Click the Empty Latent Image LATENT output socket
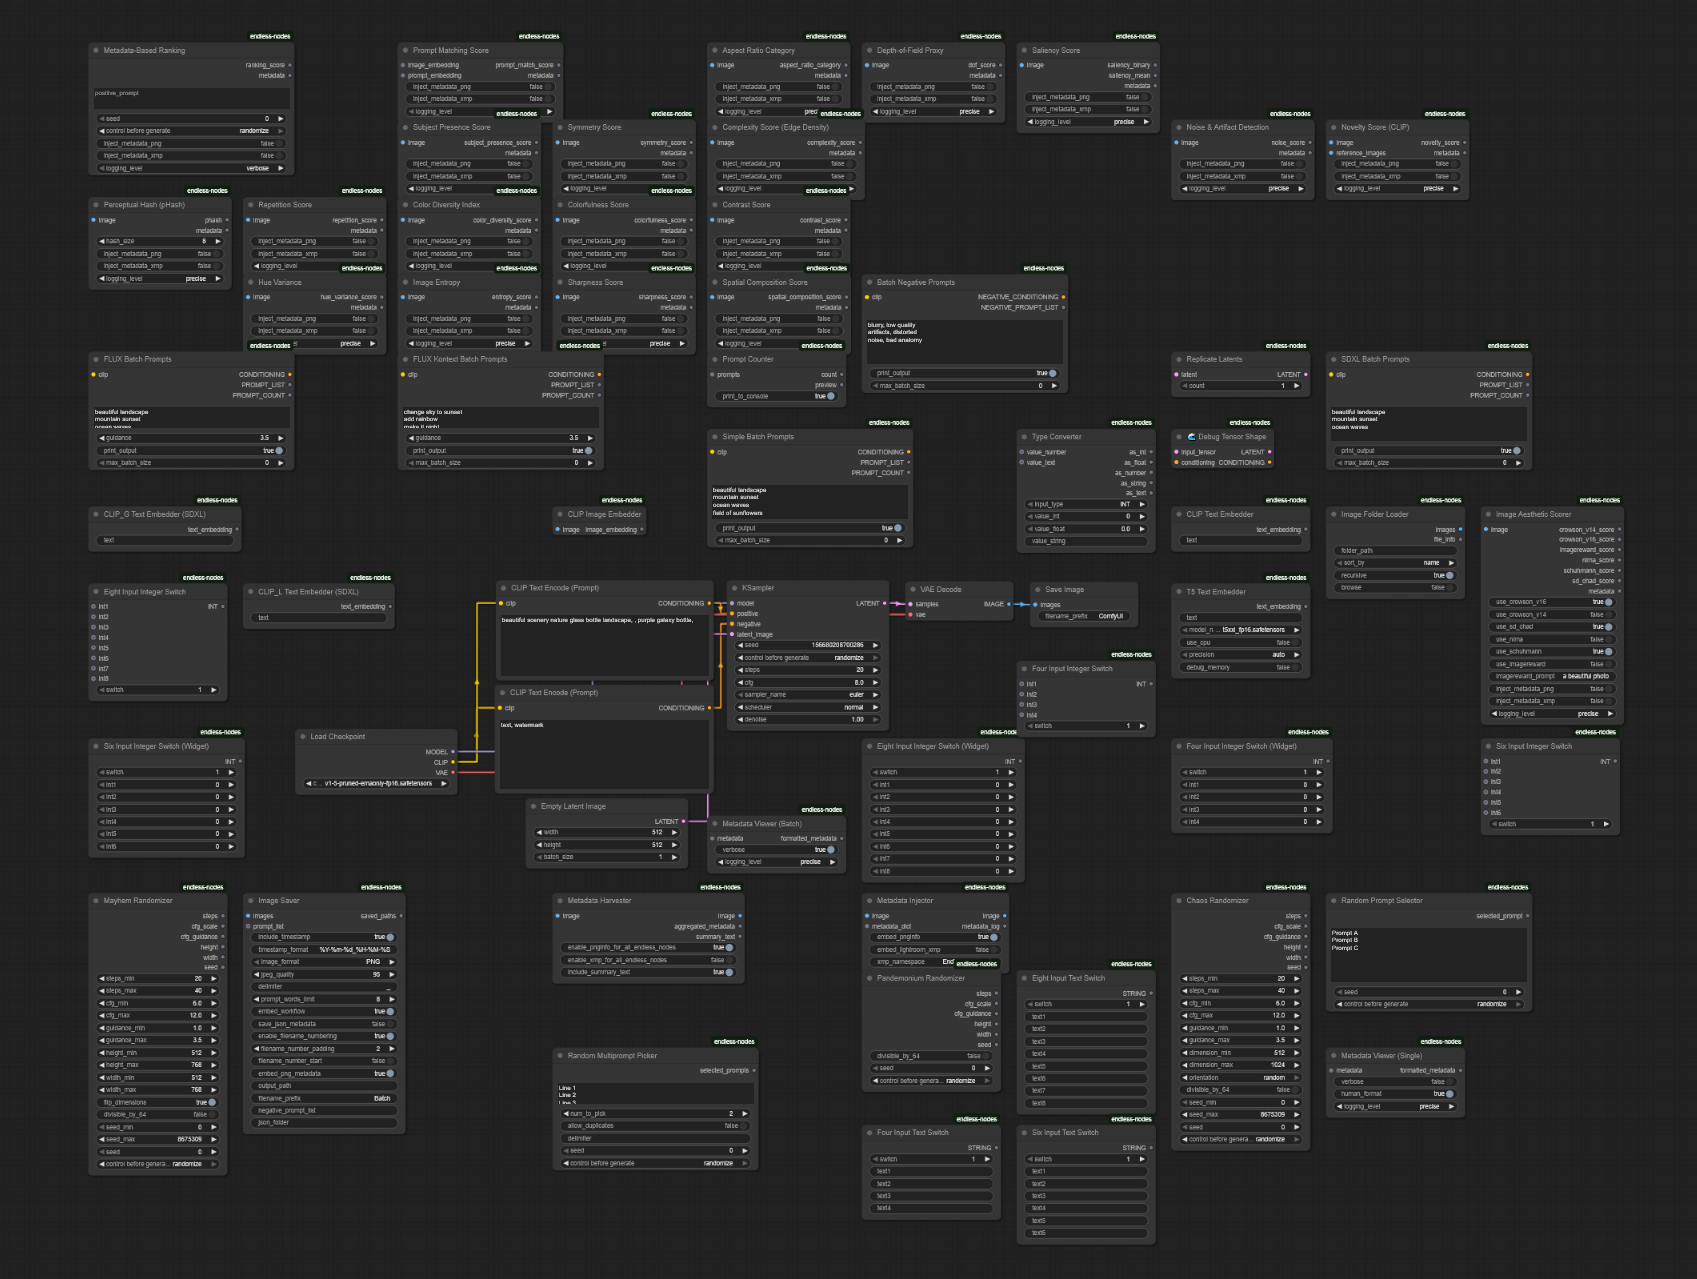 click(683, 822)
